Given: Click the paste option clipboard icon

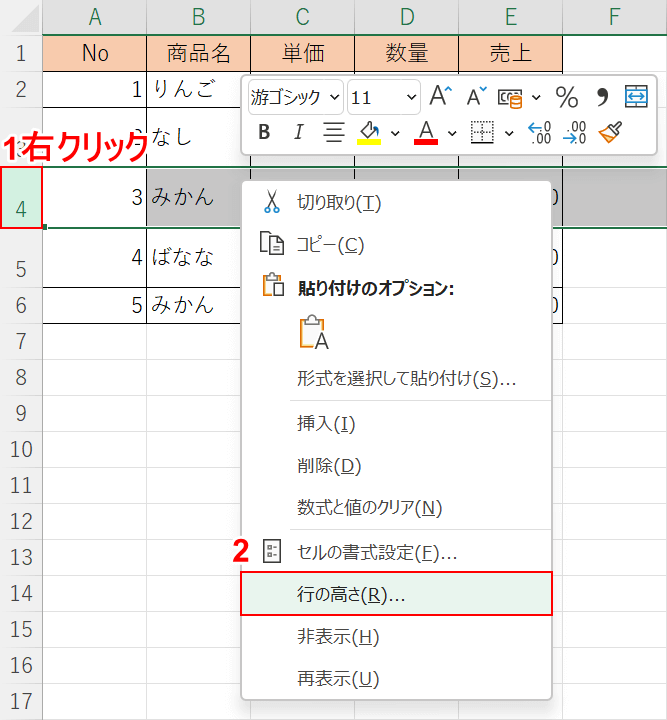Looking at the screenshot, I should pyautogui.click(x=313, y=334).
